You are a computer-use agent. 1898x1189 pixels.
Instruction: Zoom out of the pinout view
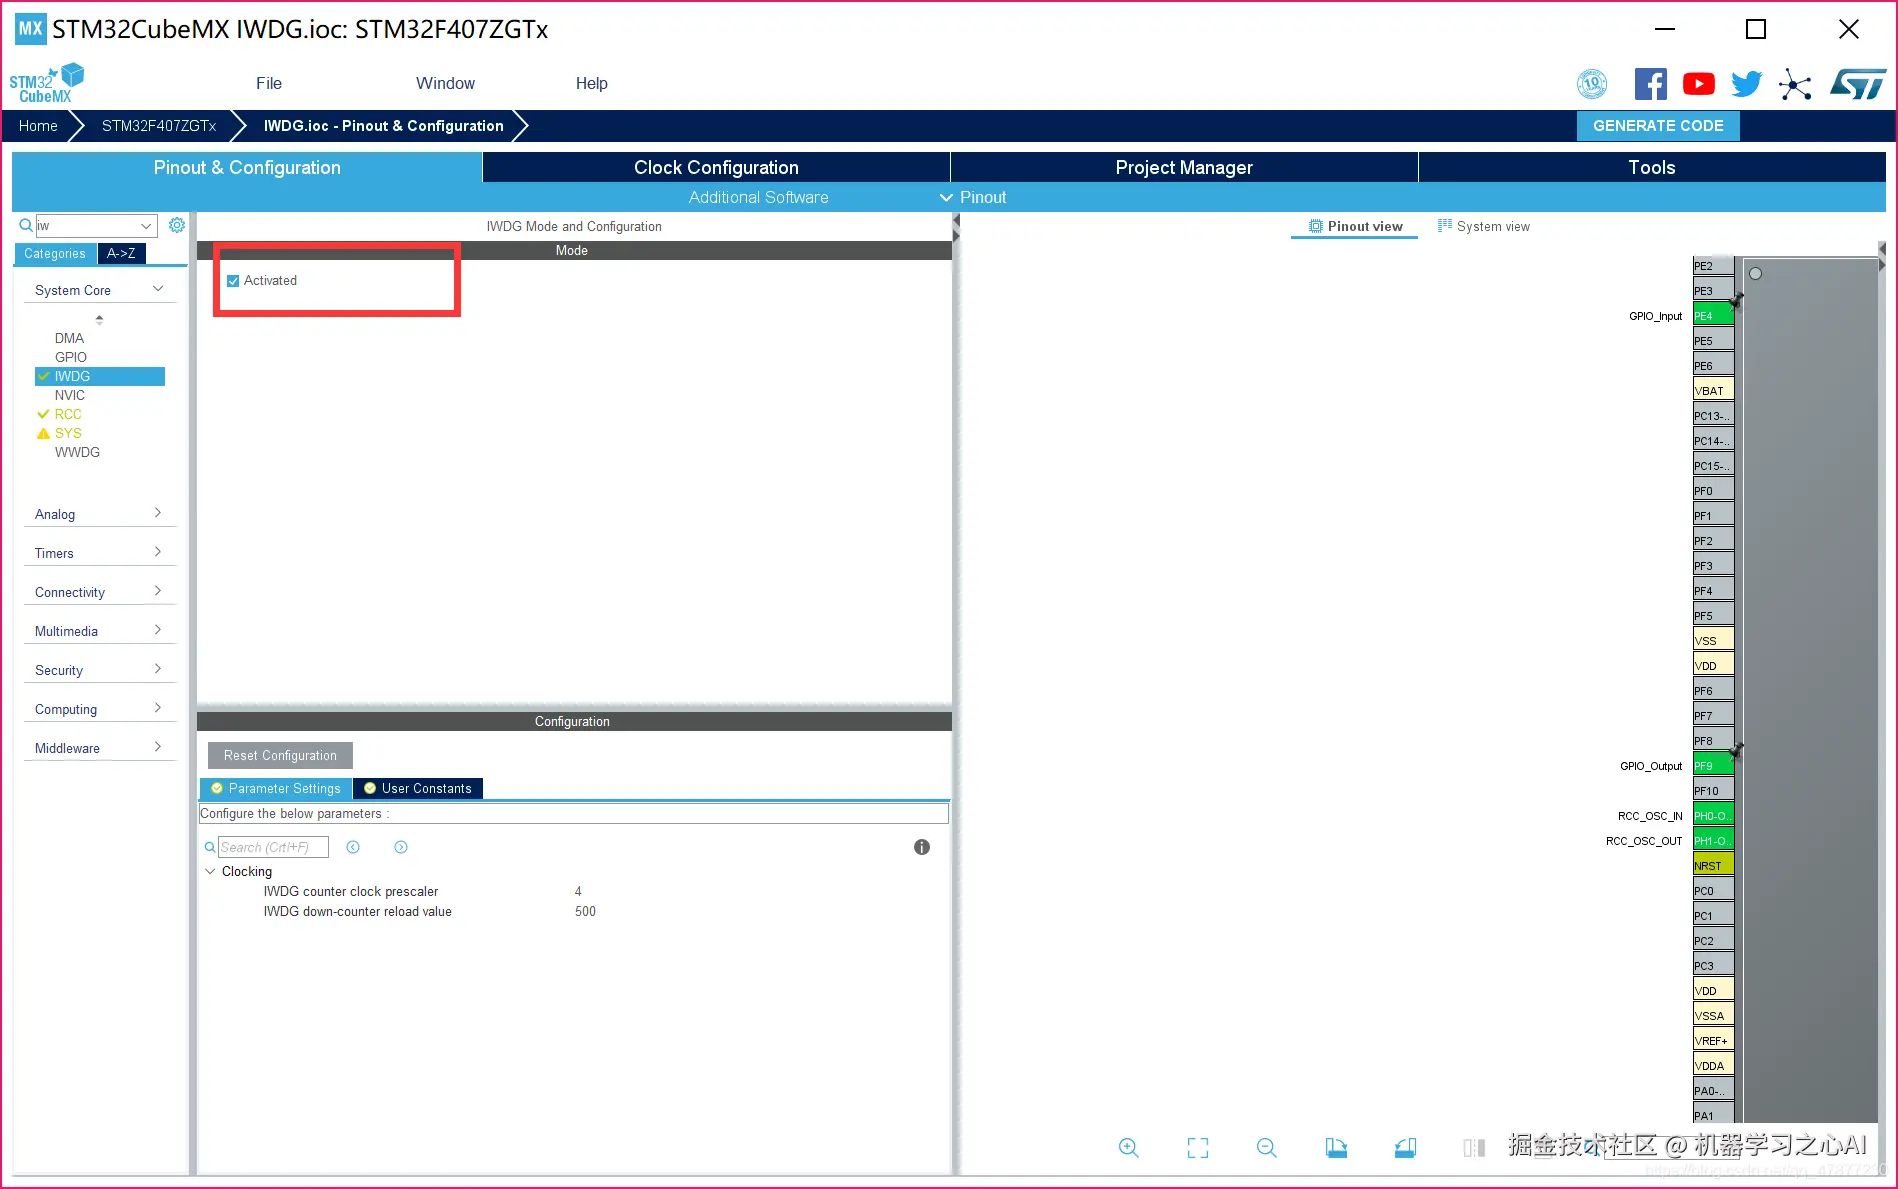[x=1267, y=1147]
